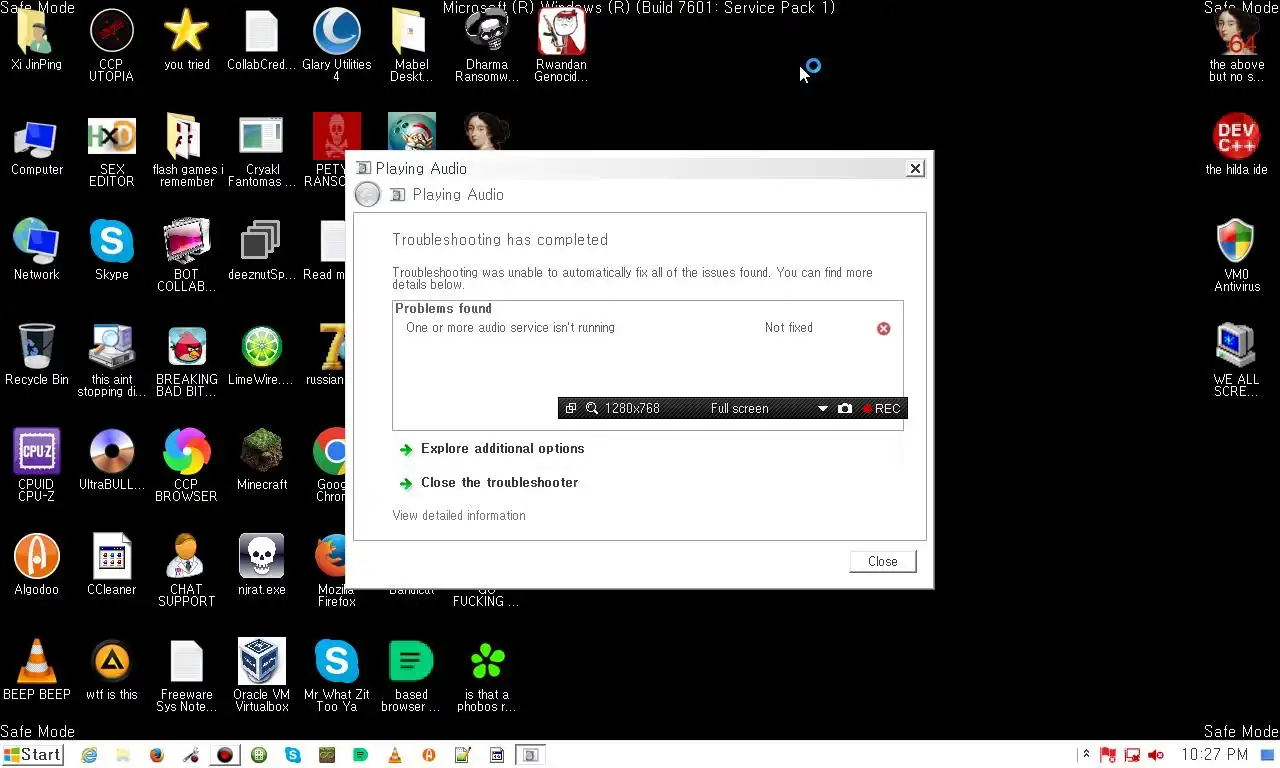Launch CCP BROWSER shortcut

(187, 466)
